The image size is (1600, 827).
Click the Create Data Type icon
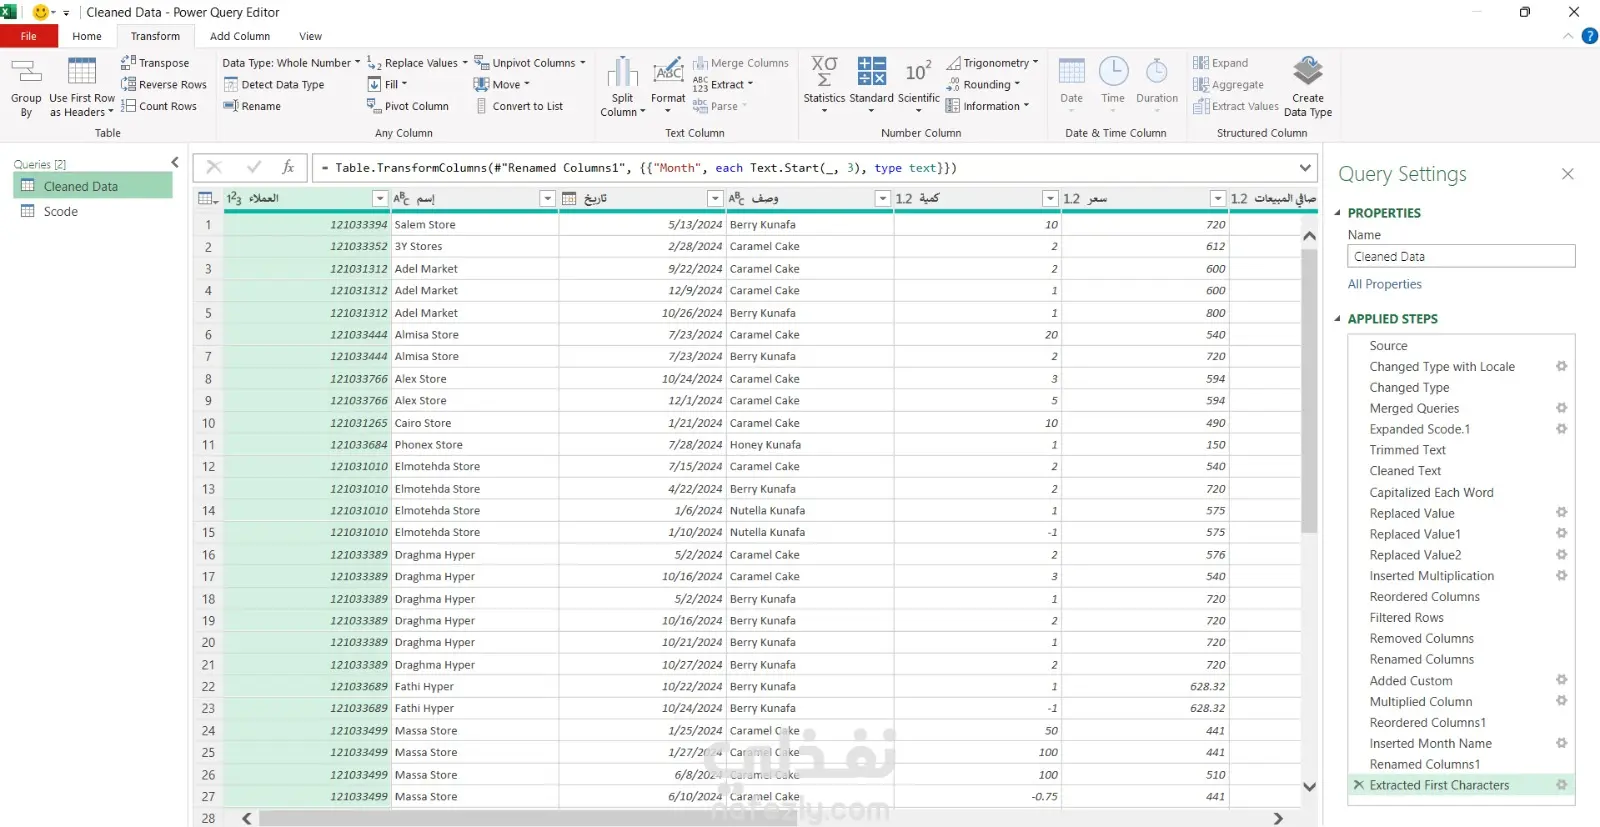1307,72
